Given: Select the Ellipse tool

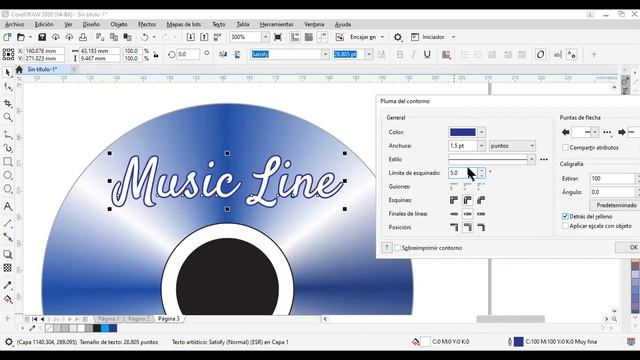Looking at the screenshot, I should (7, 176).
